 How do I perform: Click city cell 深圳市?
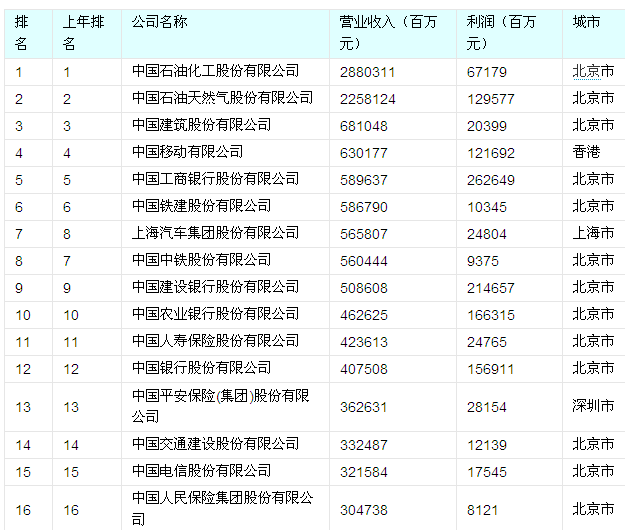click(593, 406)
